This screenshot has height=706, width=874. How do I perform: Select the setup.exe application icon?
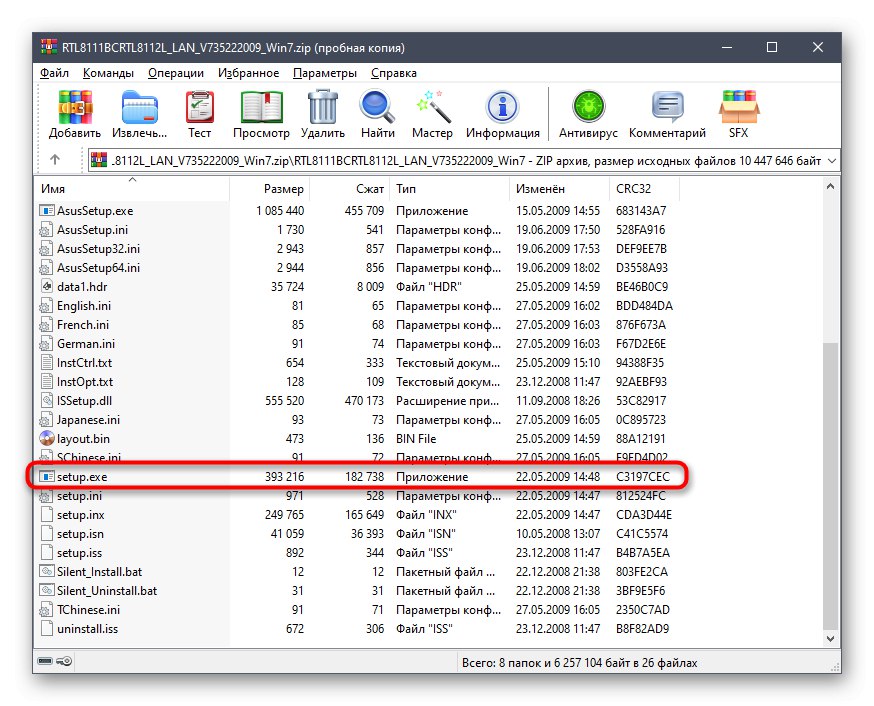click(x=47, y=476)
